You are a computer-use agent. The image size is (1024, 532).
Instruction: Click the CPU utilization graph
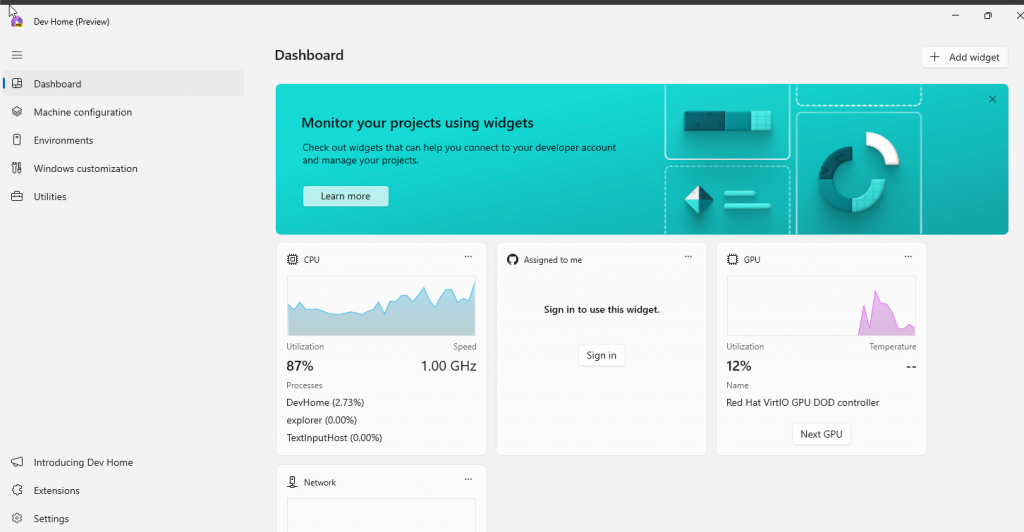(x=381, y=305)
